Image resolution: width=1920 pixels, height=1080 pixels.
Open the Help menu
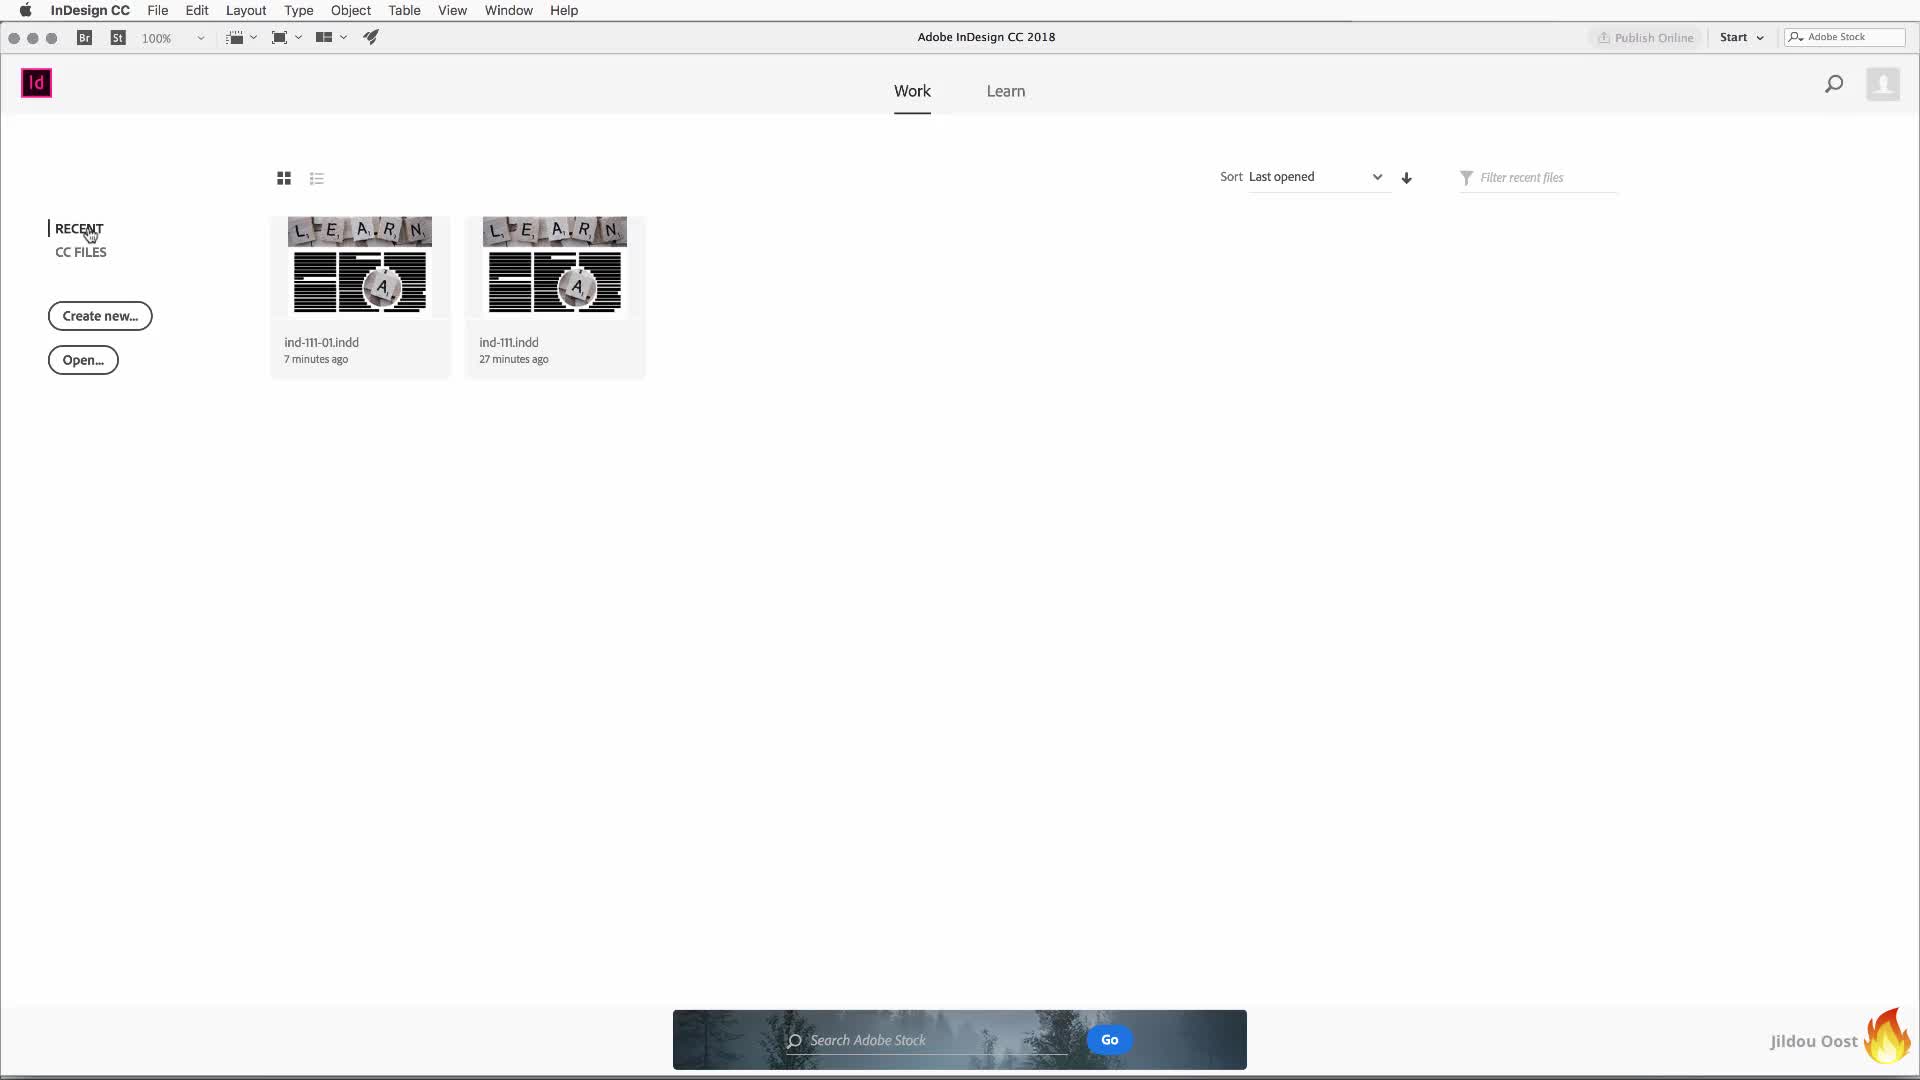[564, 10]
